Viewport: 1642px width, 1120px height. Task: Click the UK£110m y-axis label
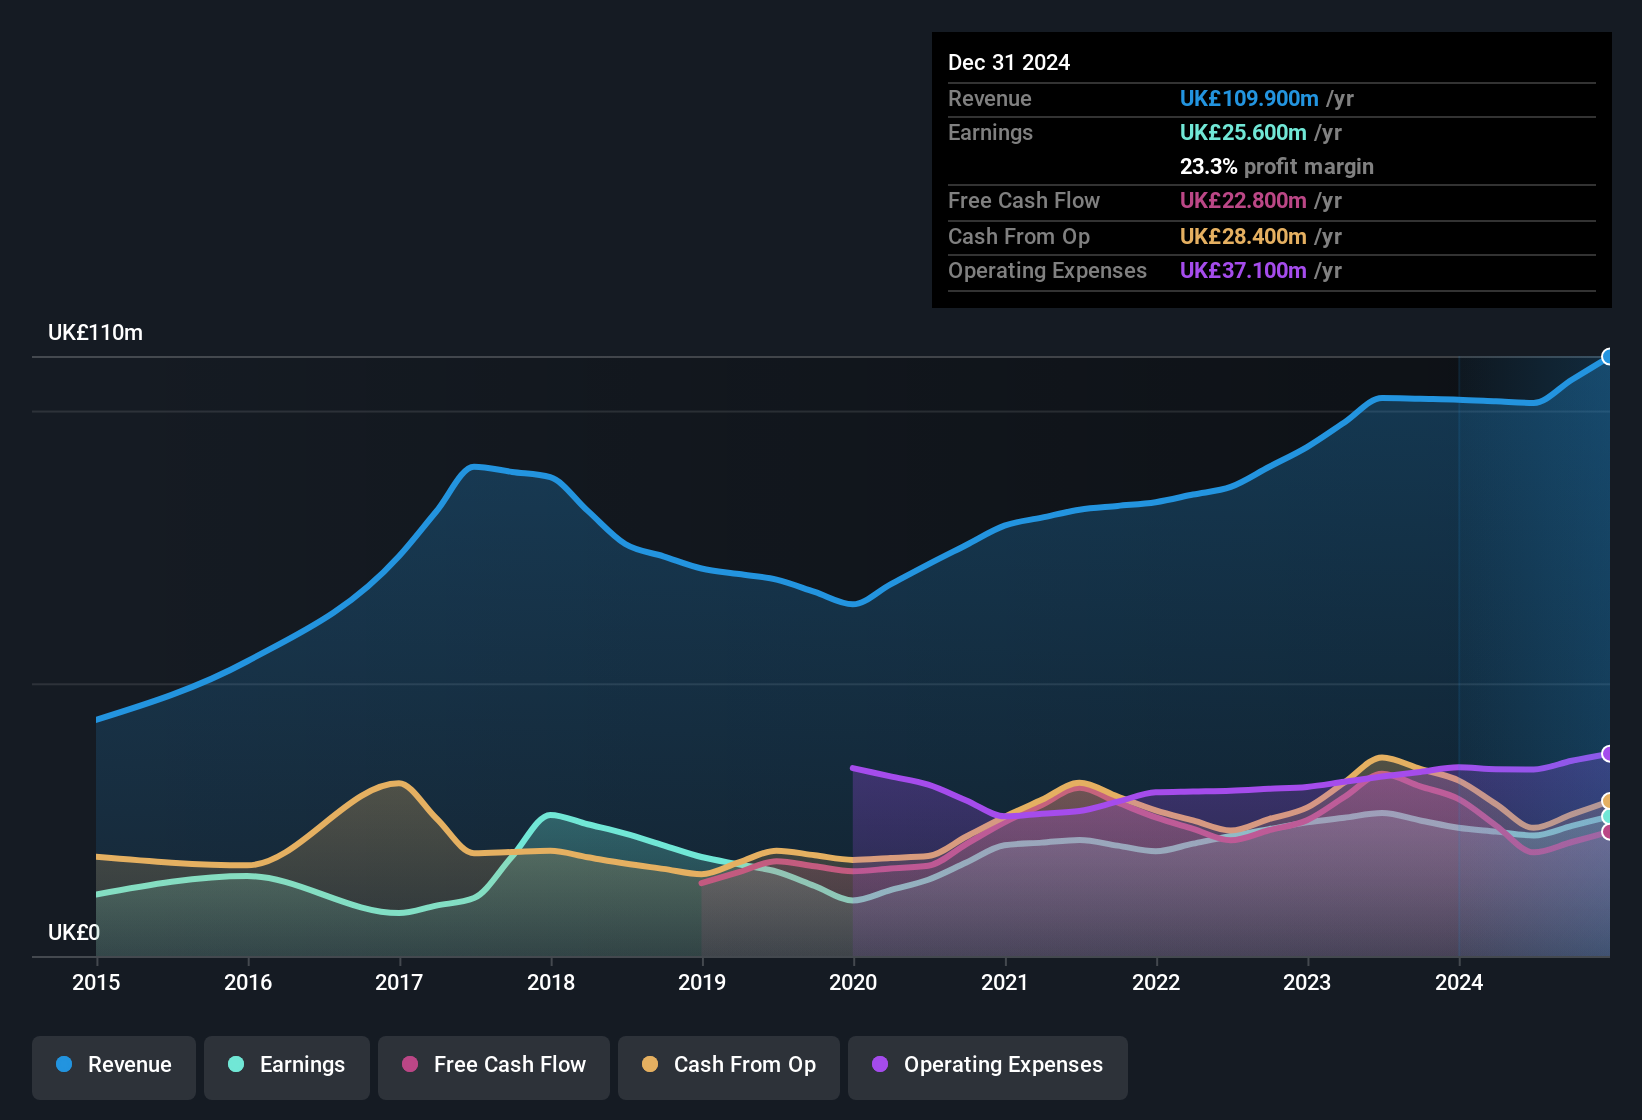pos(95,333)
